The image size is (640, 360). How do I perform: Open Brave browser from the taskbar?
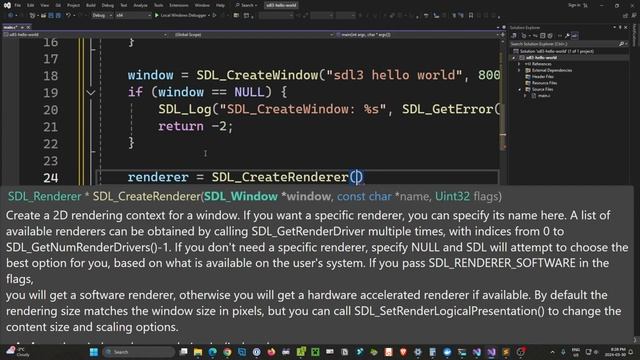coord(403,352)
